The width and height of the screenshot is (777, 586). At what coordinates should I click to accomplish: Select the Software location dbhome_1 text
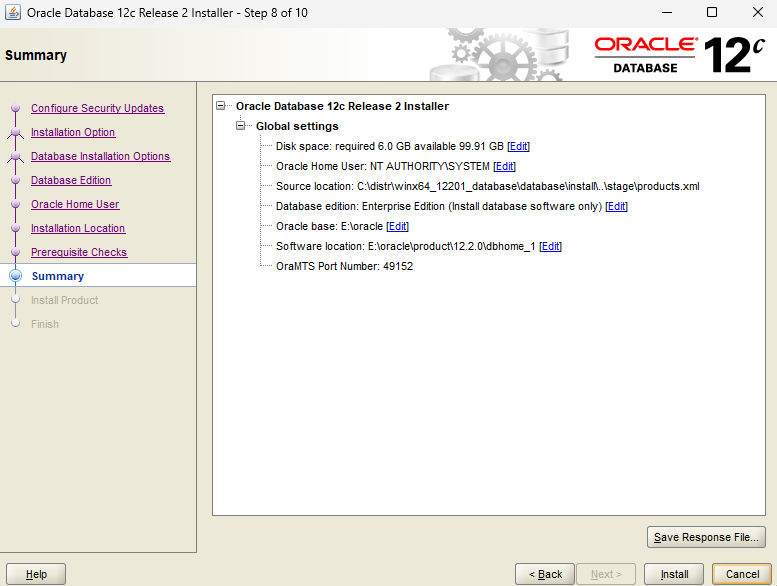tap(406, 246)
